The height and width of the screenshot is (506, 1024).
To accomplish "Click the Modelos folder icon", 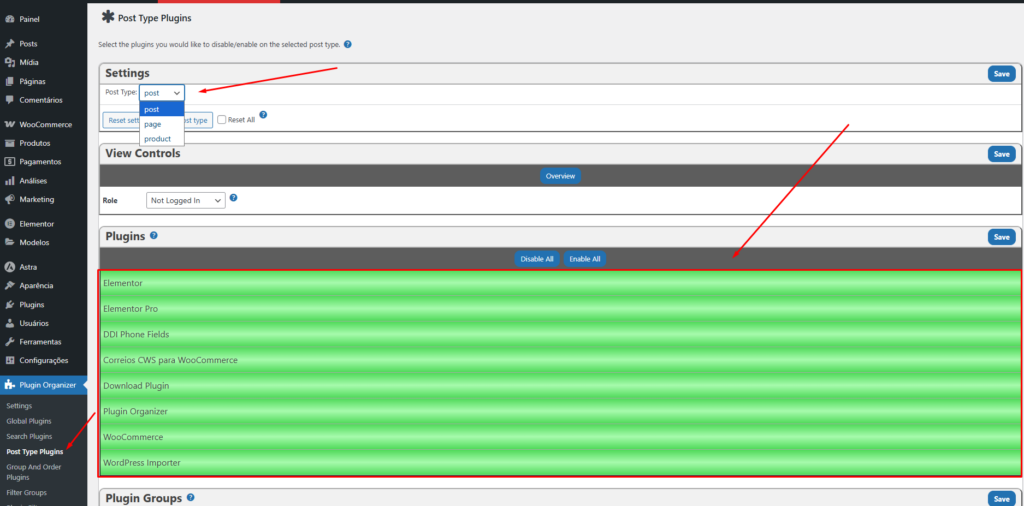I will coord(10,242).
